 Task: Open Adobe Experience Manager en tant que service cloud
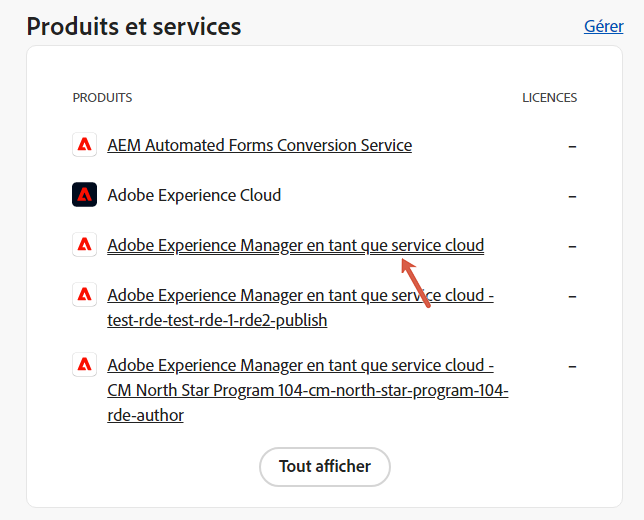tap(295, 245)
